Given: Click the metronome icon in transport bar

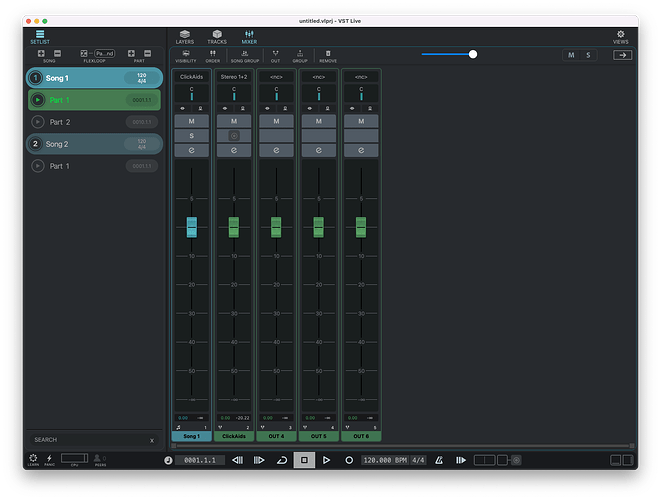Looking at the screenshot, I should click(437, 460).
